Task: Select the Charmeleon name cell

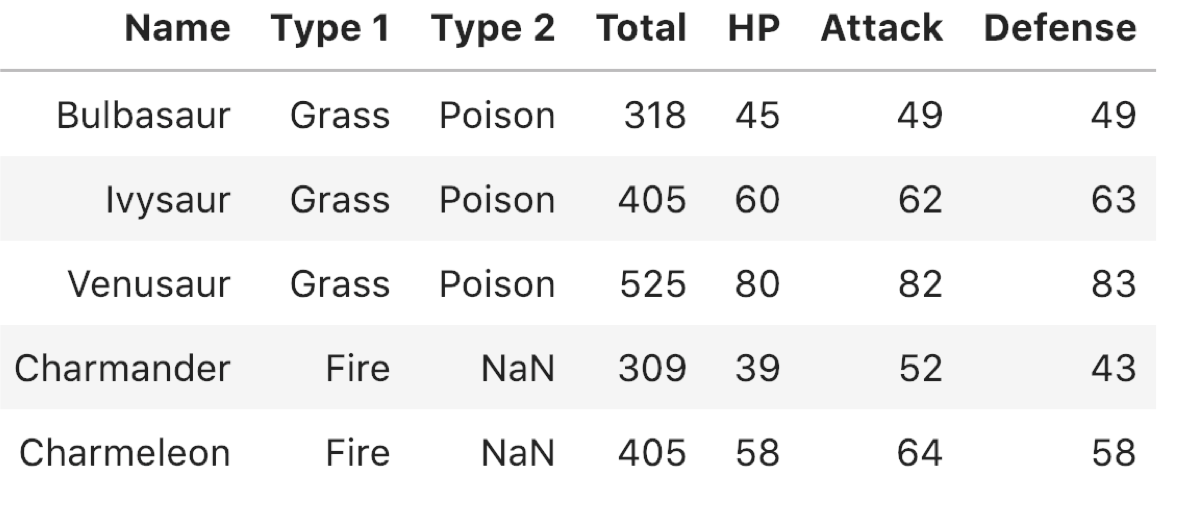Action: coord(124,453)
